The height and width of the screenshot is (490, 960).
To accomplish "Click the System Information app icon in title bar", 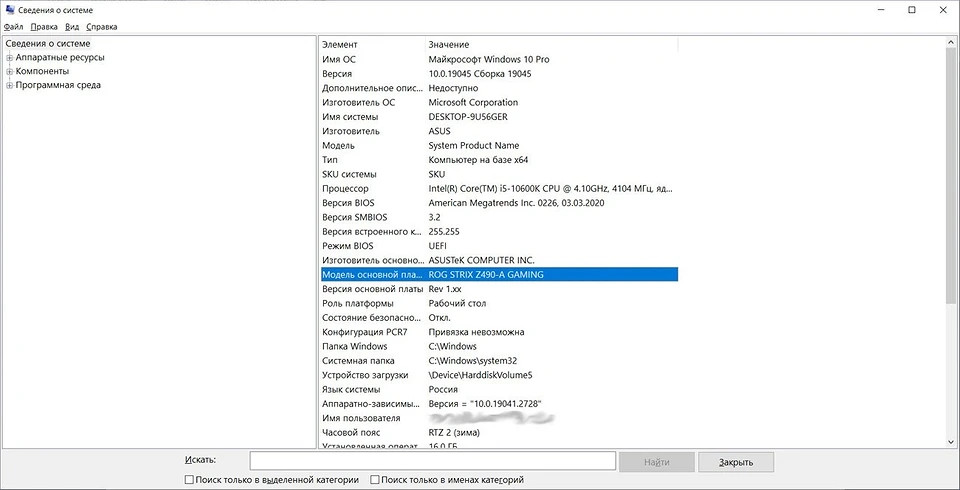I will (10, 10).
